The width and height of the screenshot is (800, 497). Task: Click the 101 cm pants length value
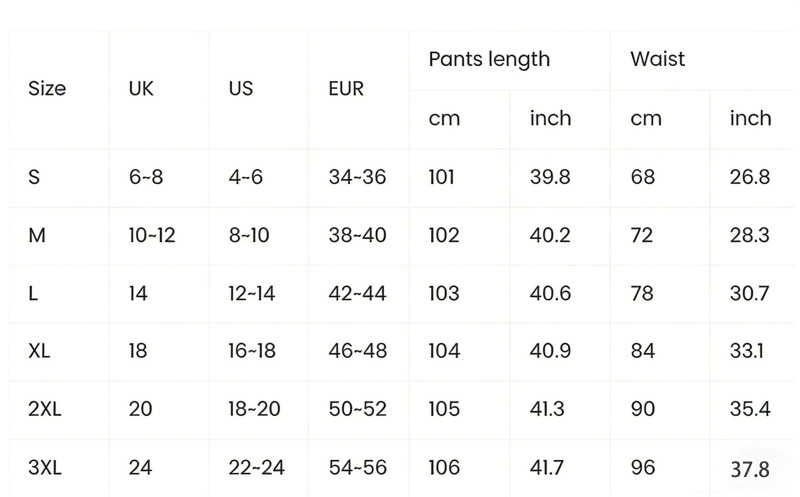pos(442,177)
